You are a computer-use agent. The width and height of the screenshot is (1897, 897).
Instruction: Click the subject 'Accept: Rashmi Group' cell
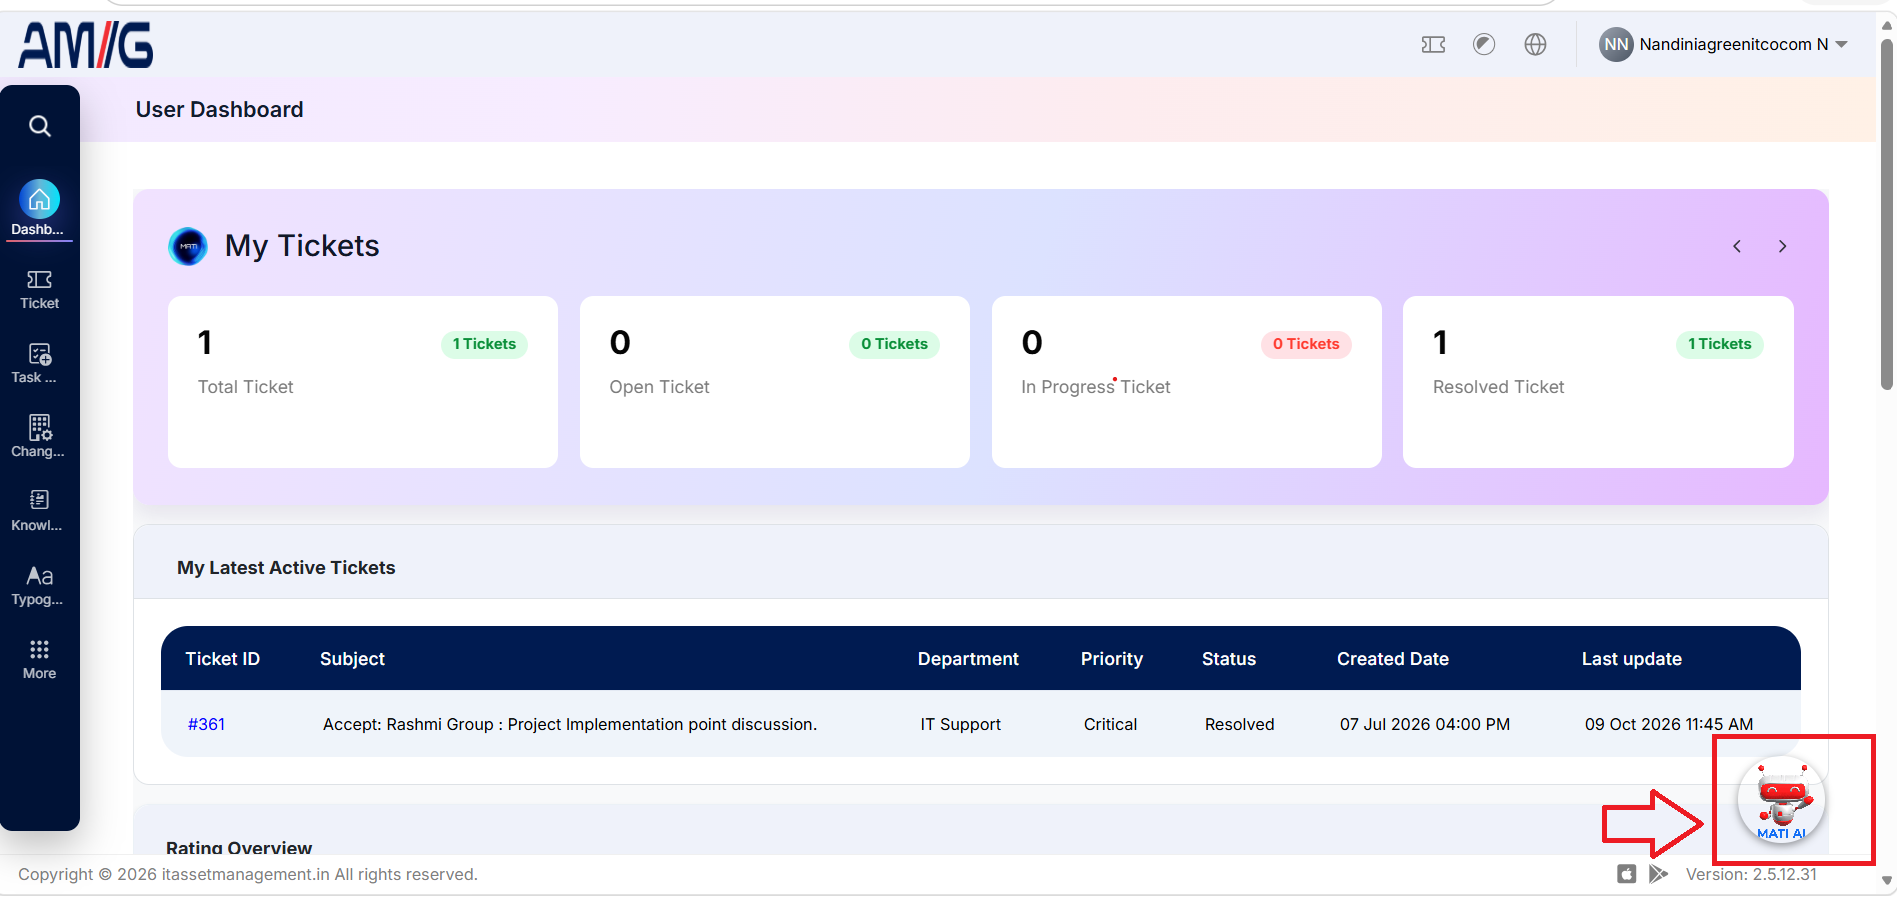point(570,724)
